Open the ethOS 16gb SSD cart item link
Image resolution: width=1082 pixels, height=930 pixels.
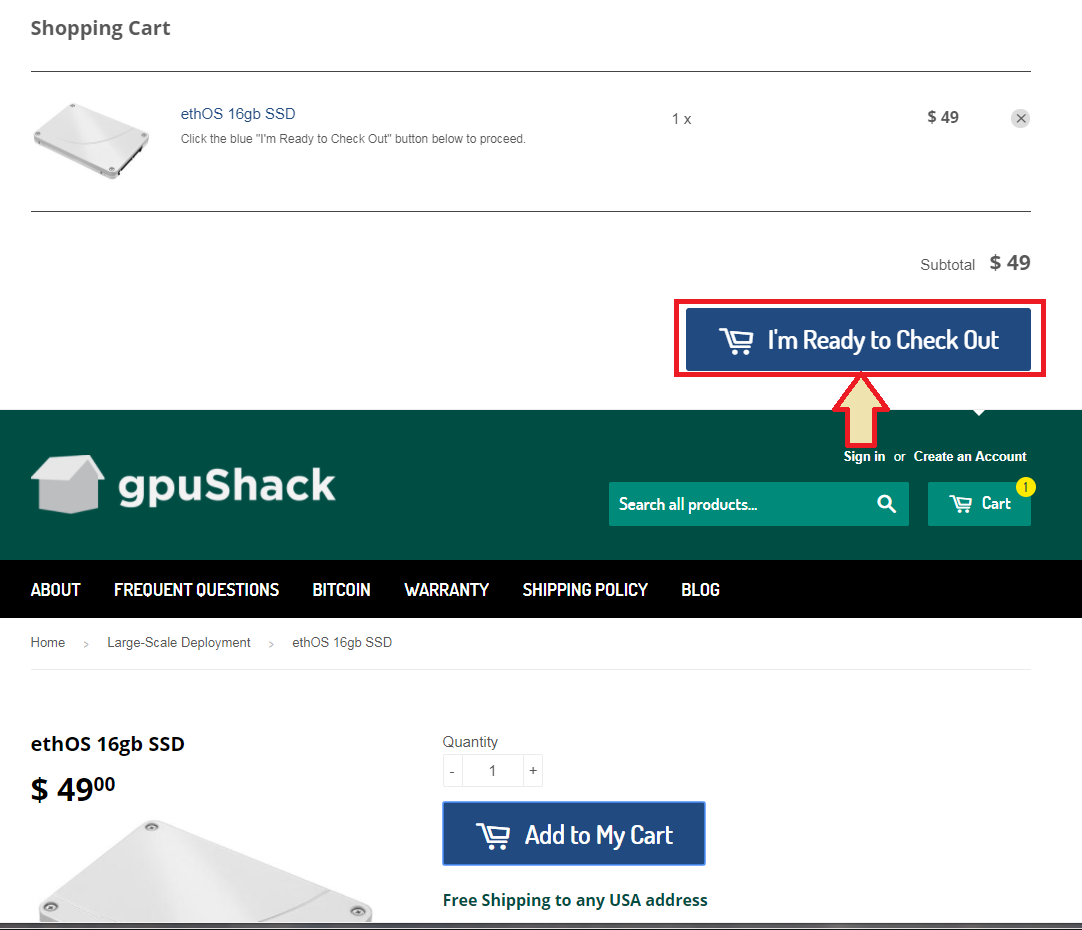[238, 114]
